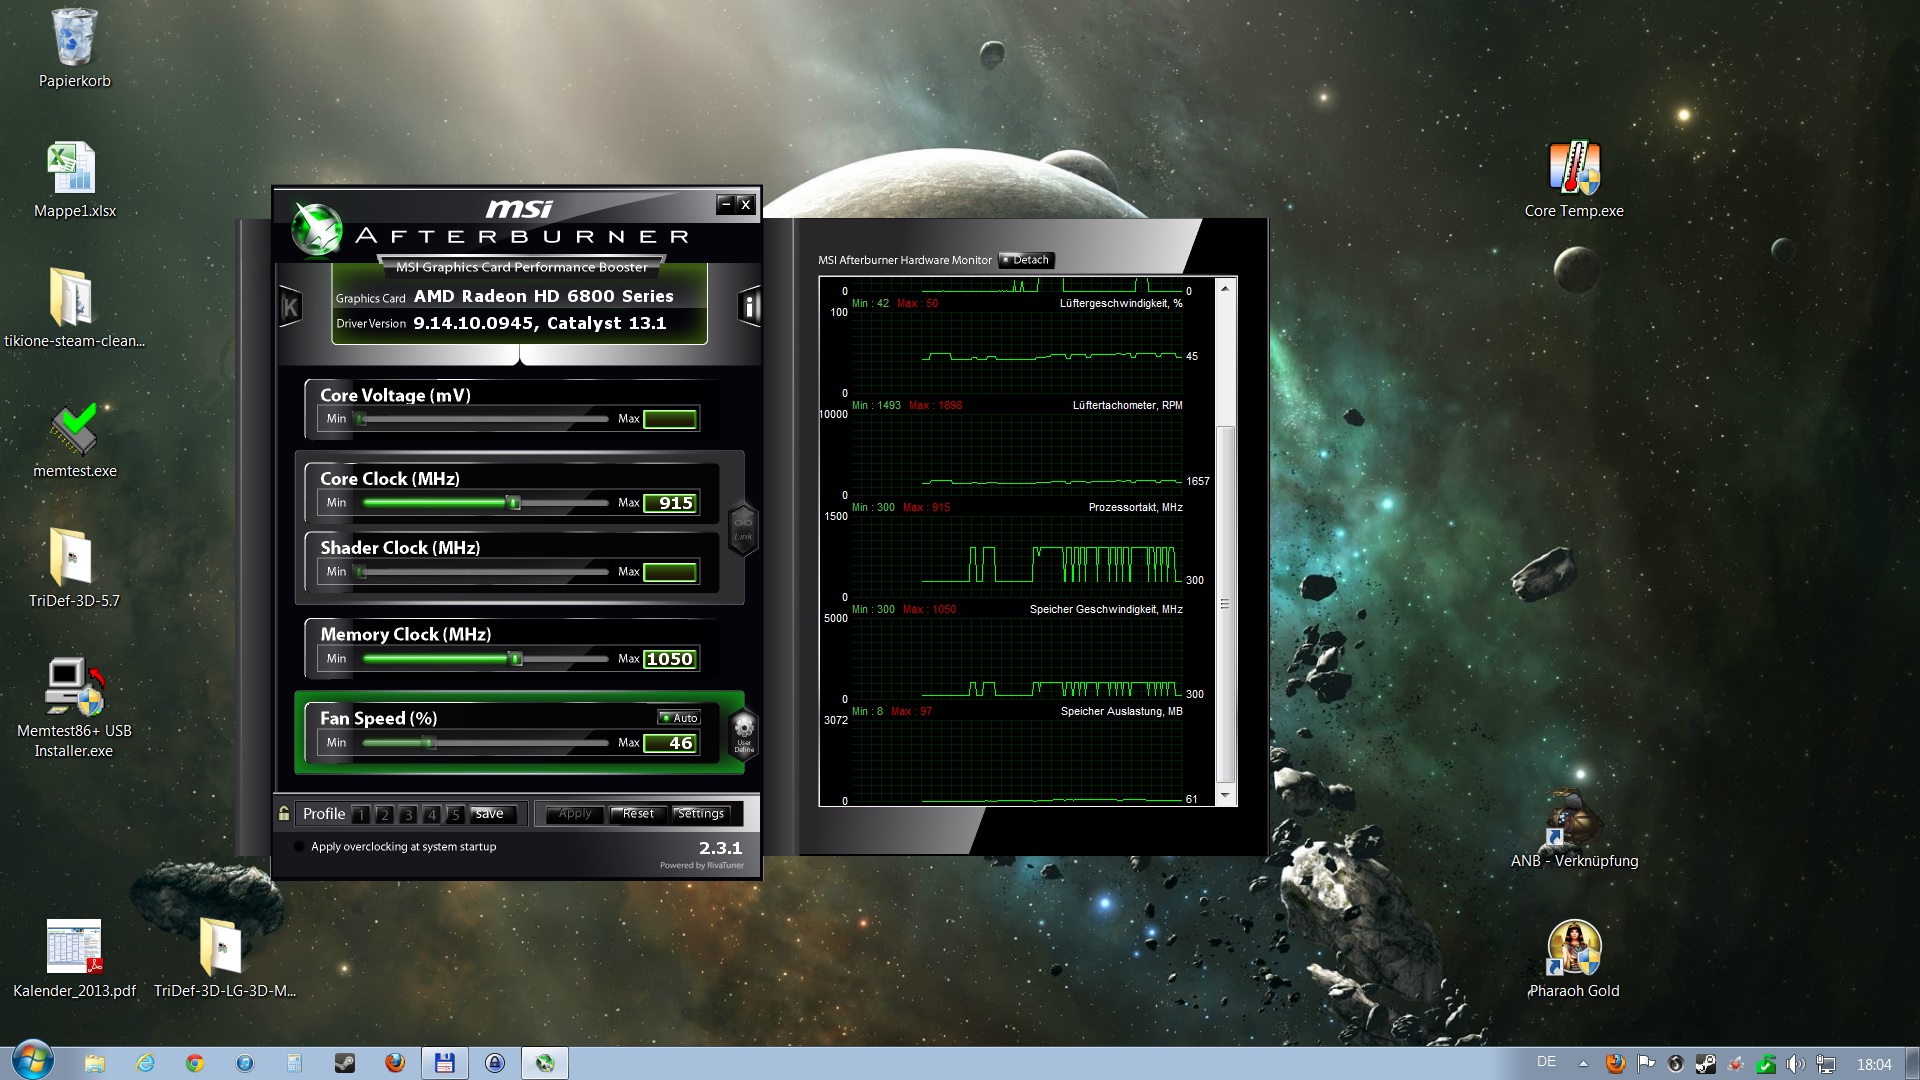
Task: Click the User Define fan gear icon
Action: (x=744, y=733)
